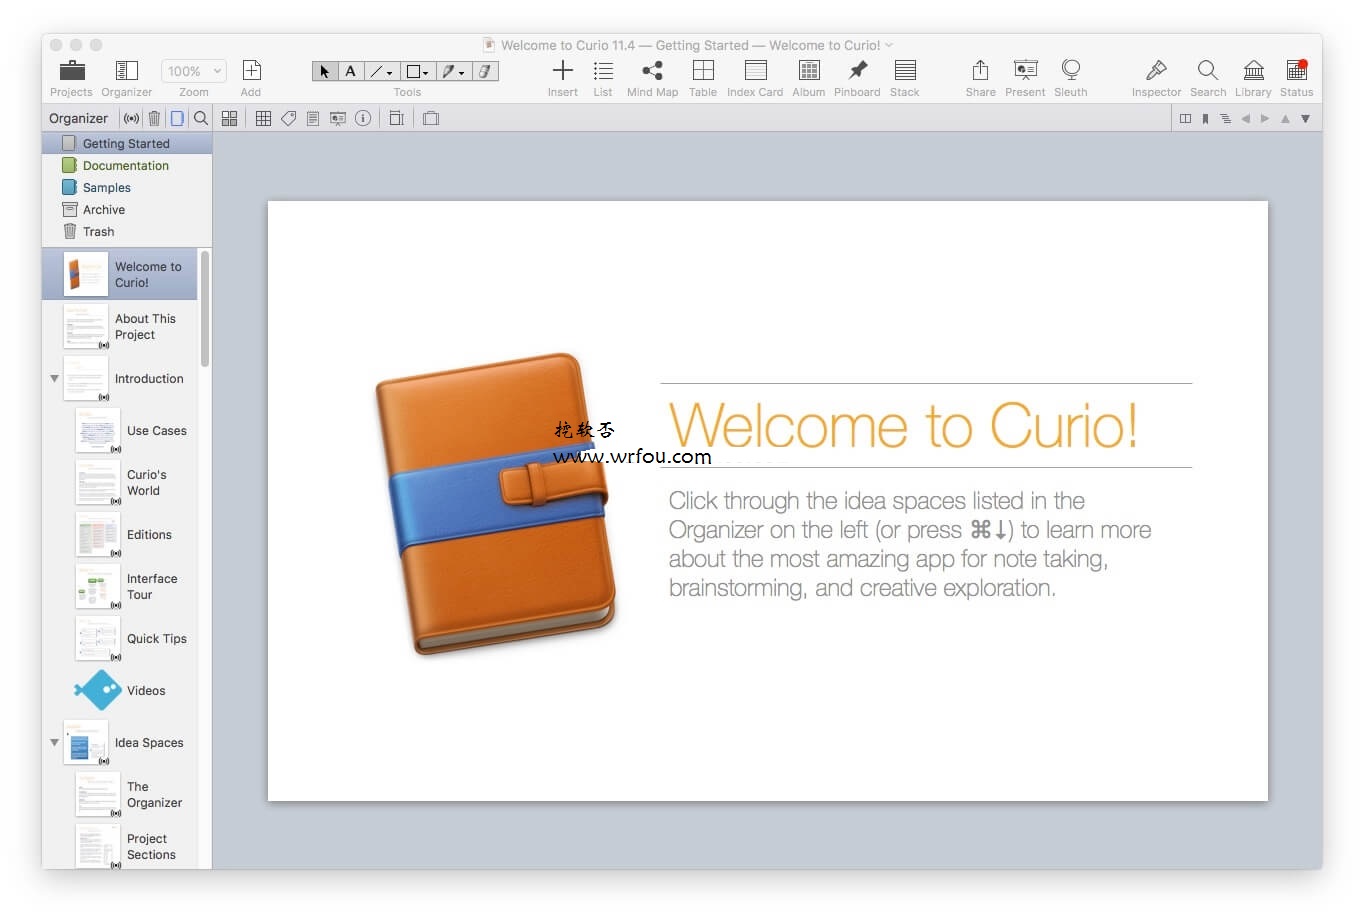Show the four-squares grid view
The image size is (1364, 919).
(229, 118)
